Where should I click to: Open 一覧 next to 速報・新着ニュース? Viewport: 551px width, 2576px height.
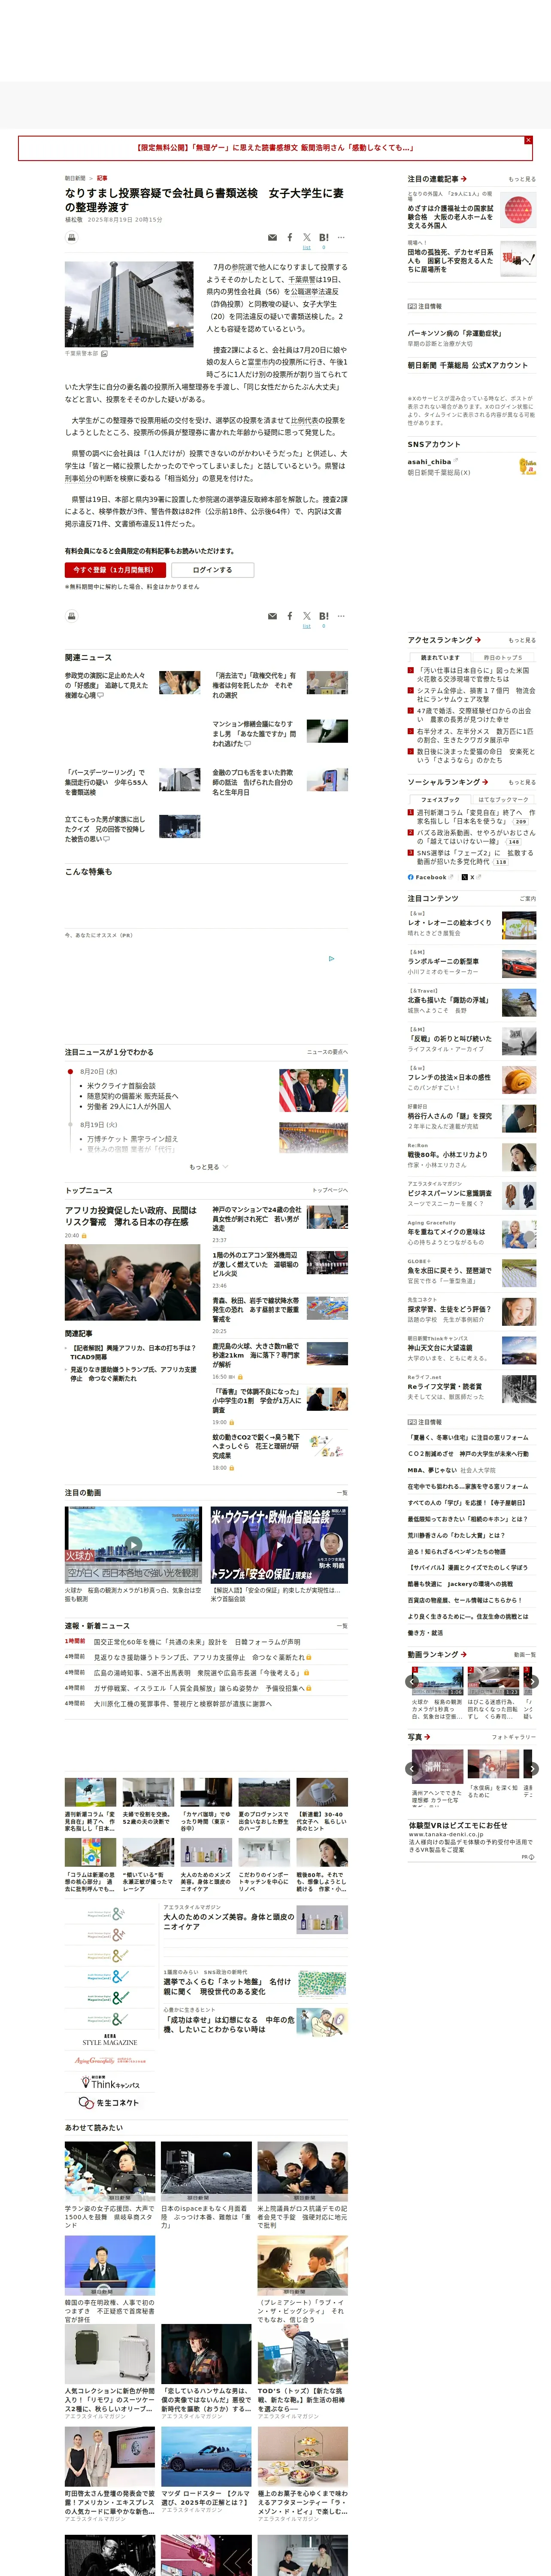tap(342, 1626)
